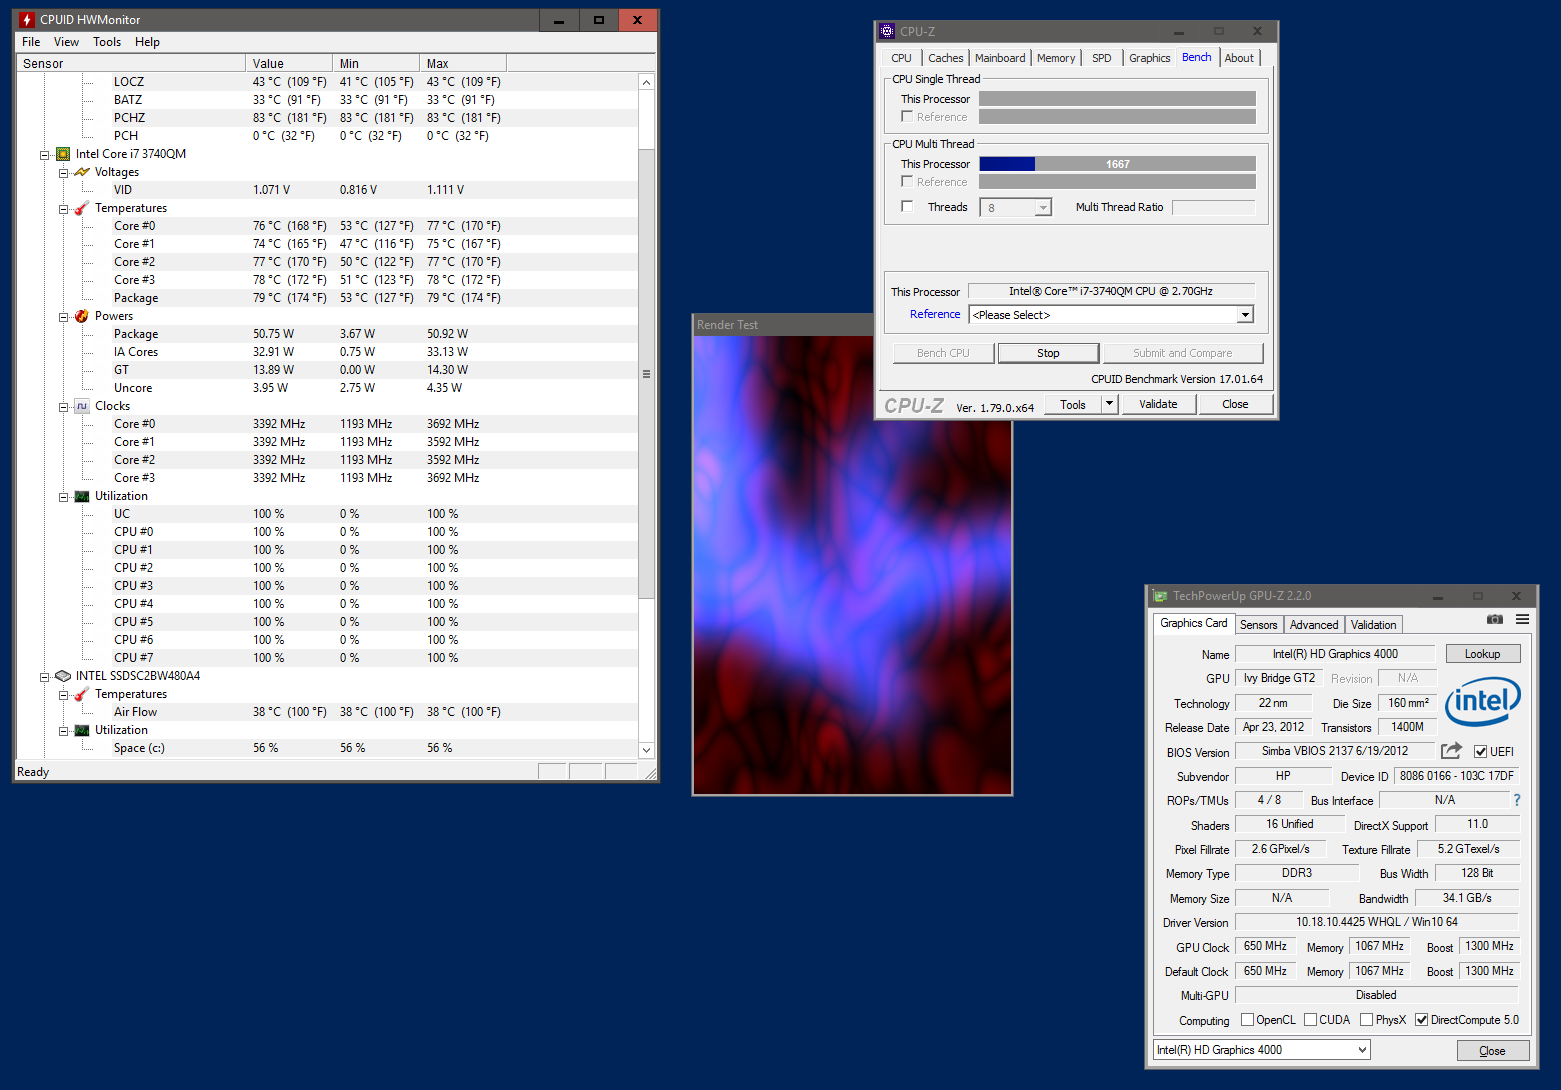This screenshot has width=1561, height=1090.
Task: Switch to the Mainboard tab in CPU-Z
Action: [x=1000, y=58]
